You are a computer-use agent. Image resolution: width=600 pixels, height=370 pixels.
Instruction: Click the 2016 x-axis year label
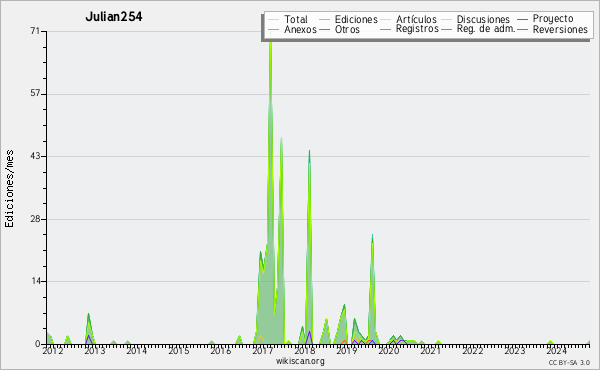pyautogui.click(x=221, y=350)
